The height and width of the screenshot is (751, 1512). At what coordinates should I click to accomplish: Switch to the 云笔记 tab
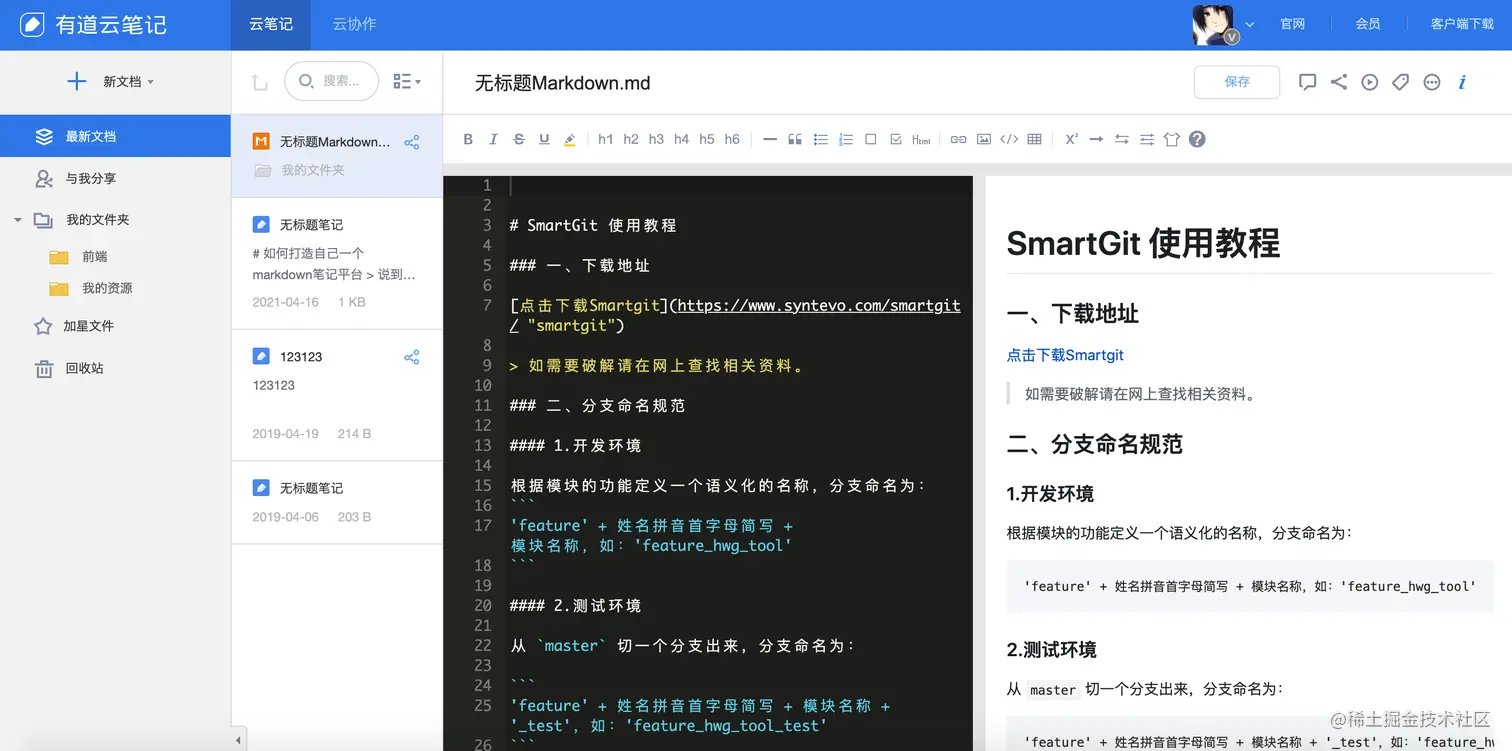click(x=271, y=25)
